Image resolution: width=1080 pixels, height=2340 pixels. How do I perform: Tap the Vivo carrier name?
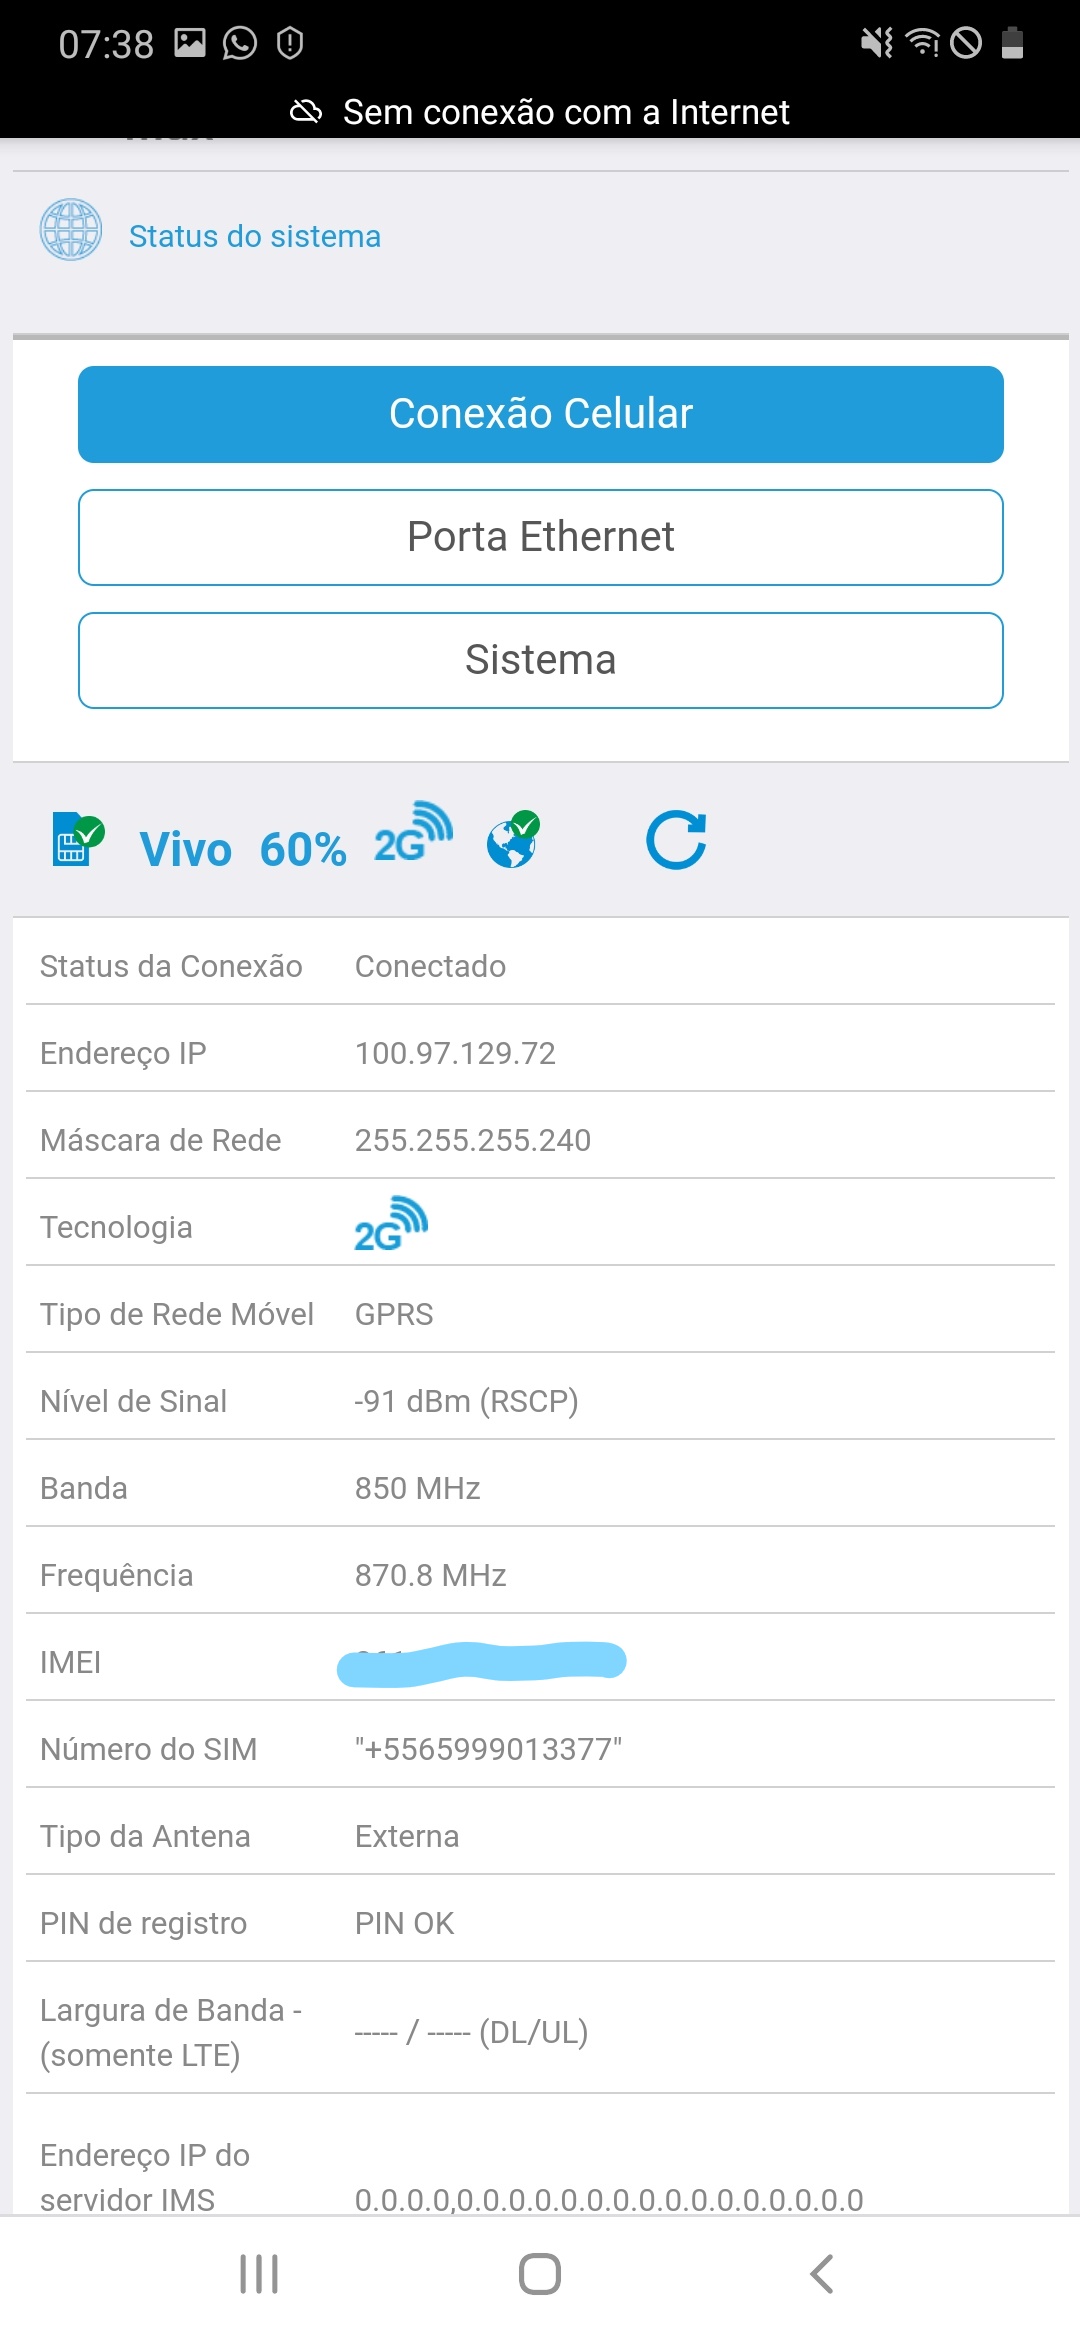(186, 850)
